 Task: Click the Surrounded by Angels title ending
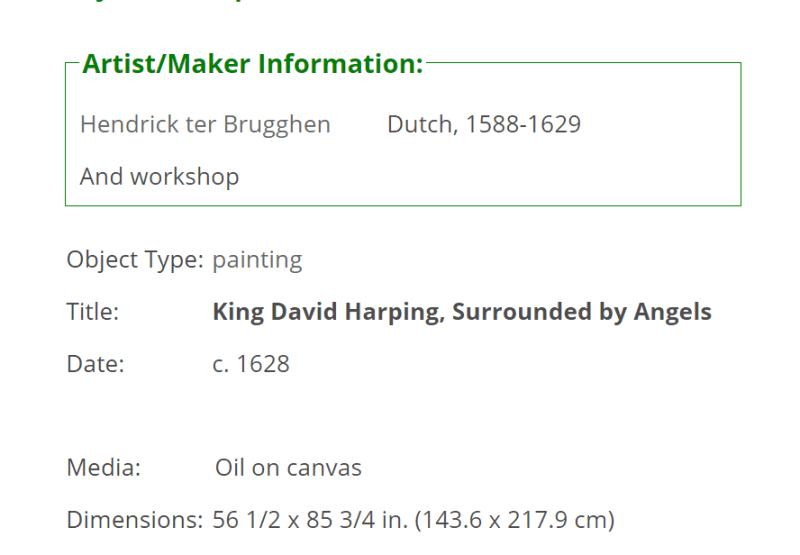click(582, 312)
